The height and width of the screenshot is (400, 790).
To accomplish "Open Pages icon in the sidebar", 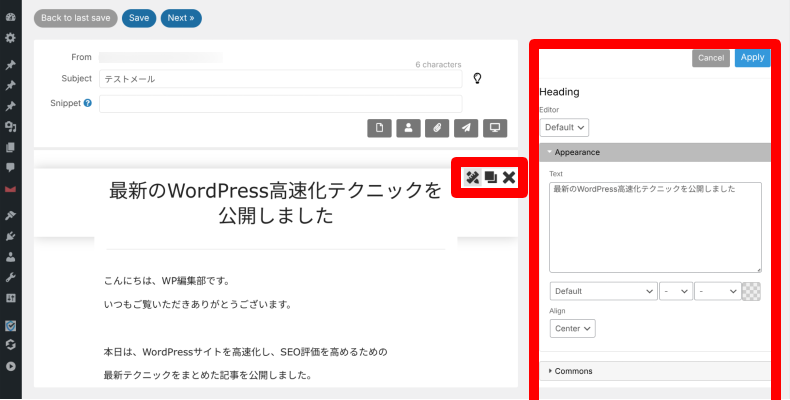I will (x=11, y=148).
